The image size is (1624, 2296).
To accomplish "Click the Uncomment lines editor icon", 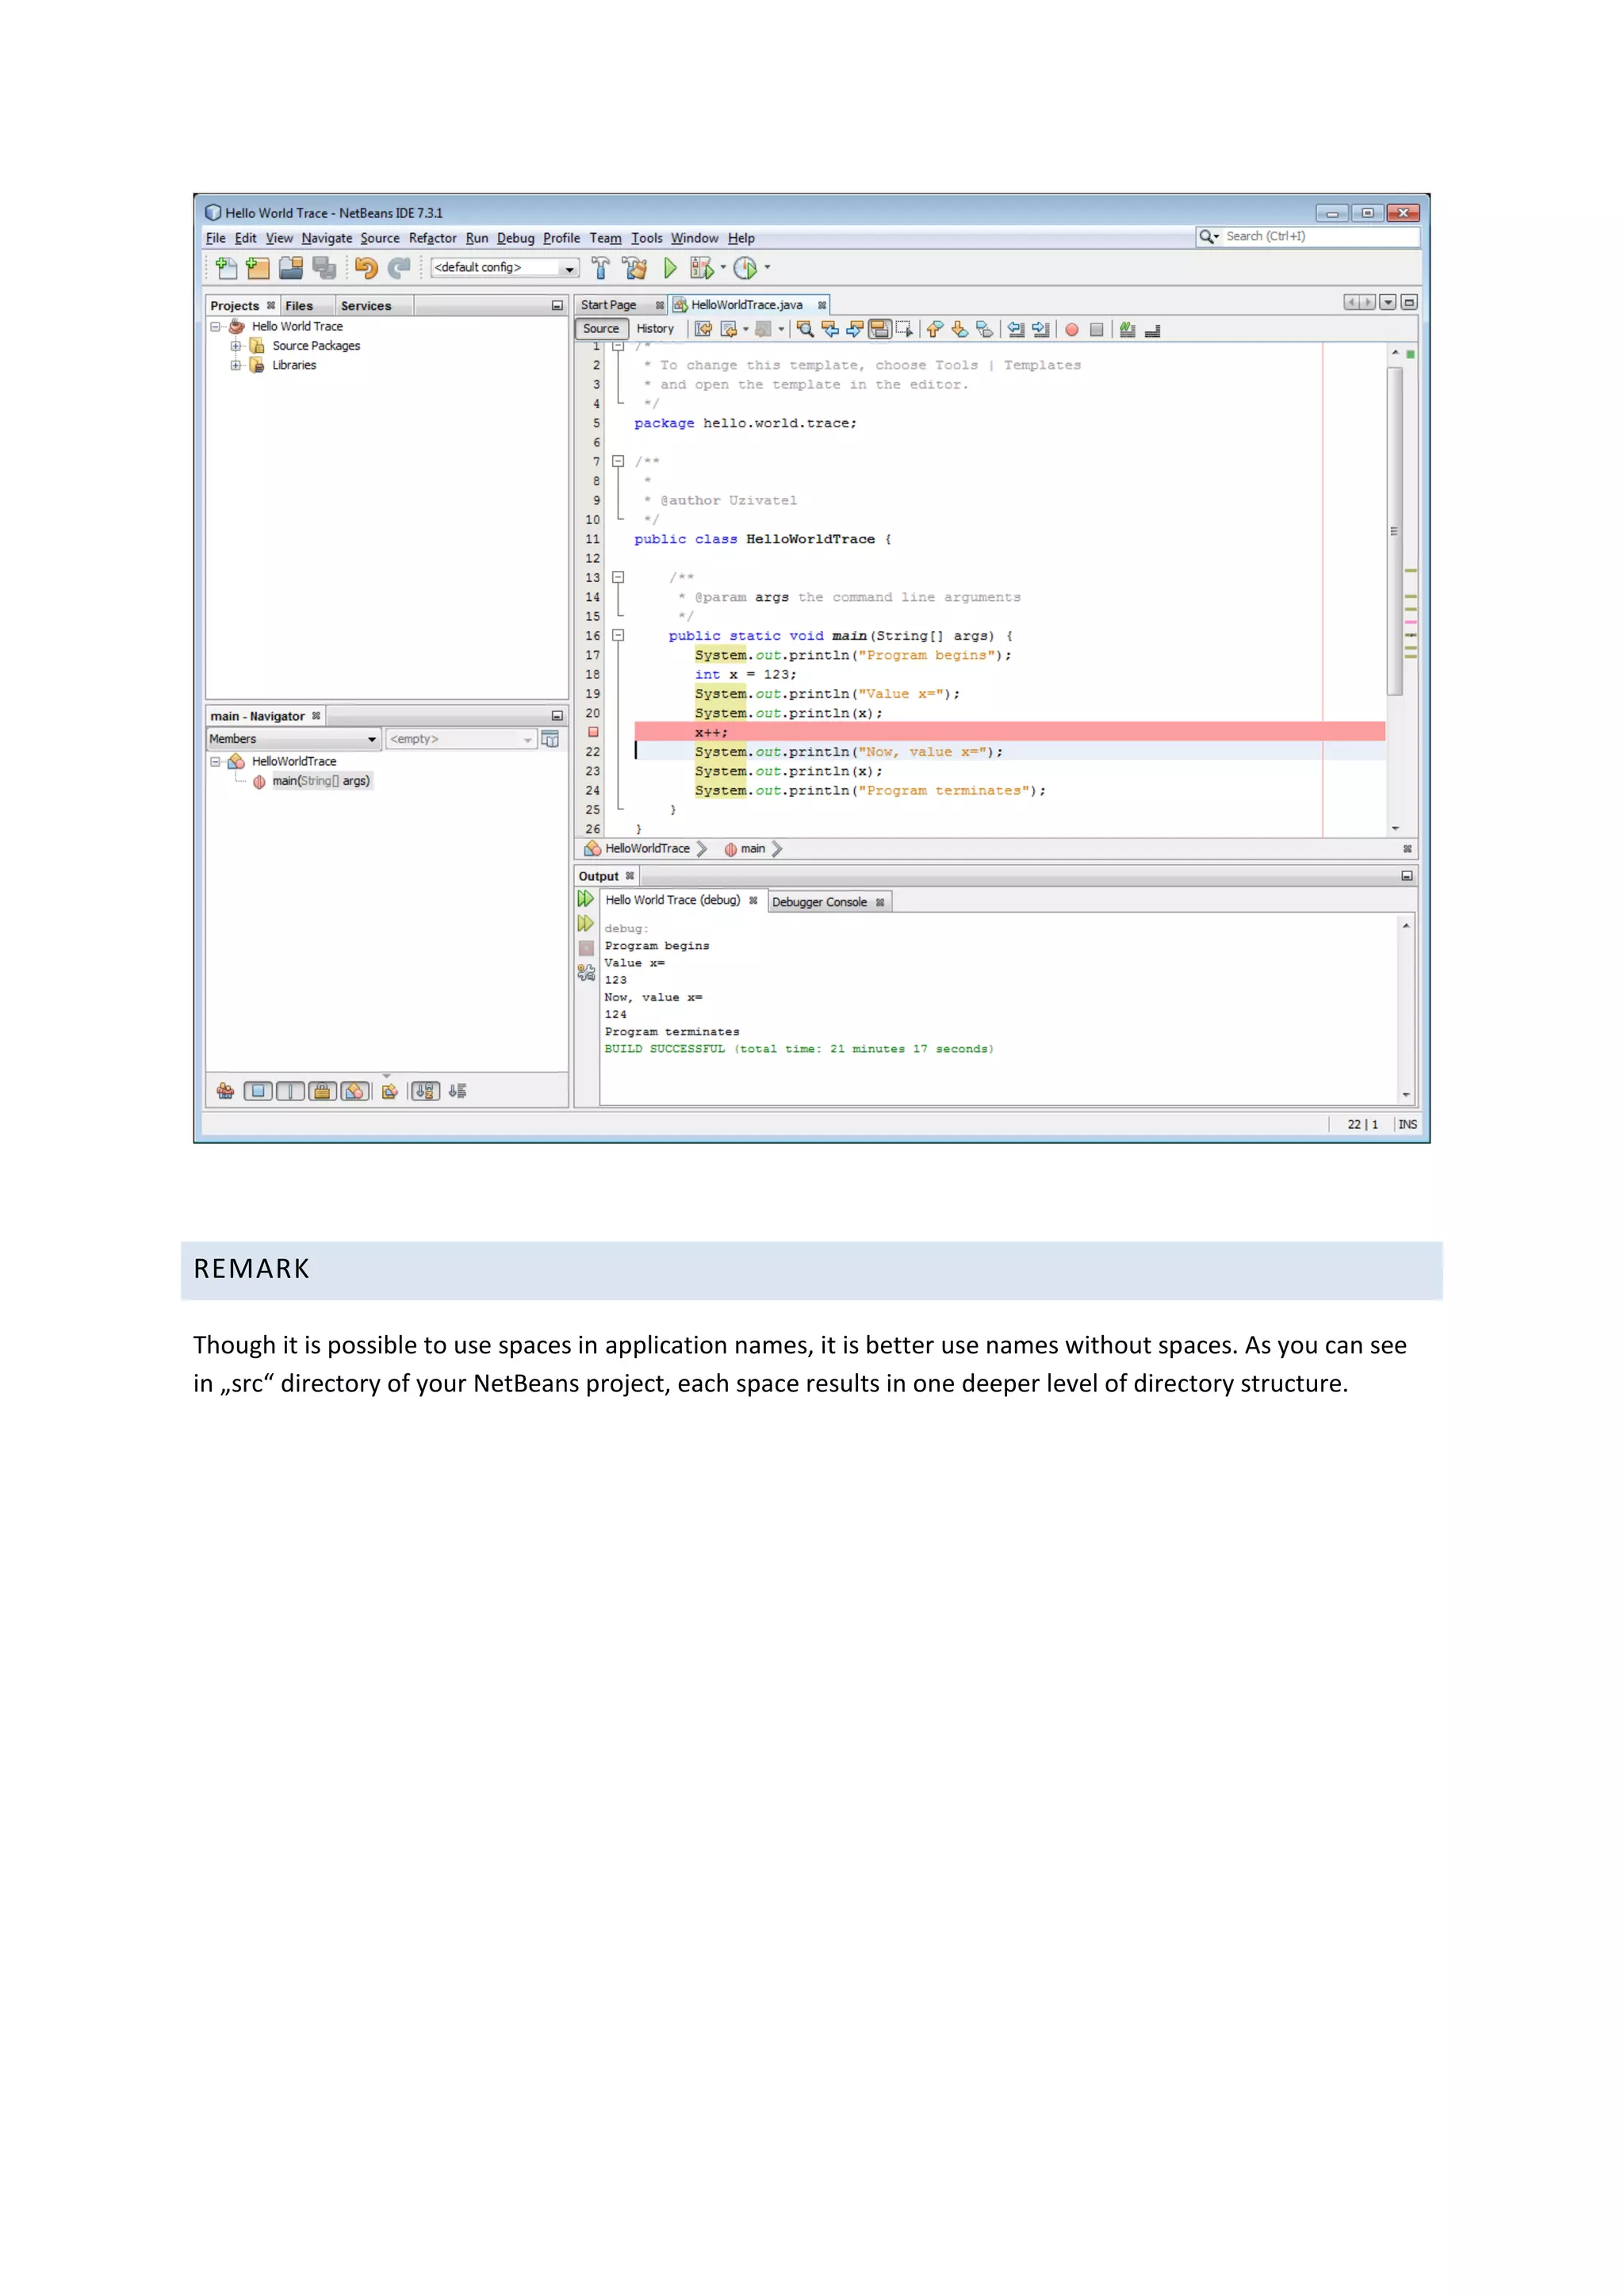I will click(x=1153, y=330).
